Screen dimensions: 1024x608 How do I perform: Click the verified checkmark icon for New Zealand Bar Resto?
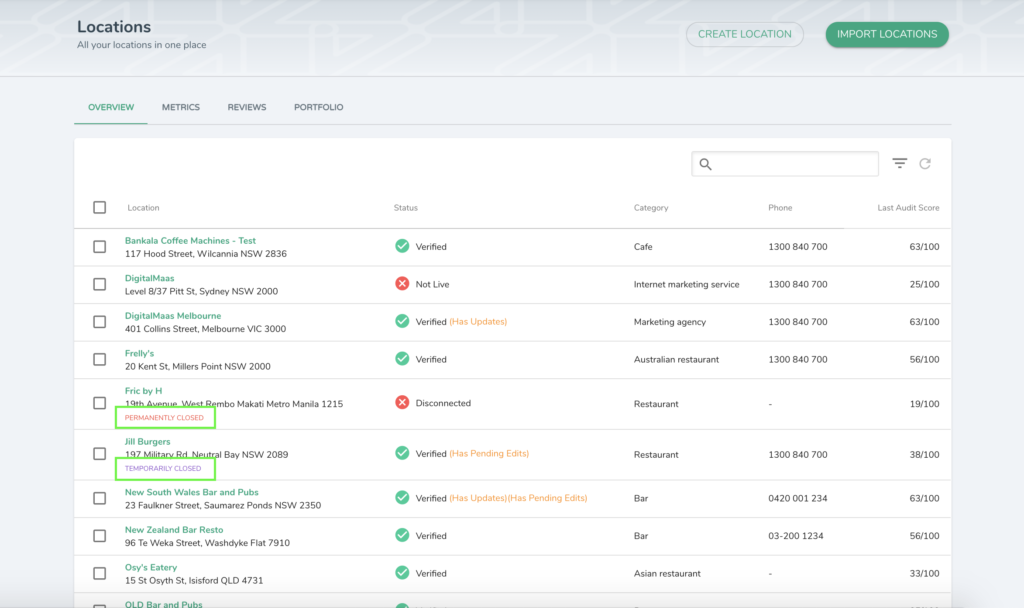click(x=402, y=535)
